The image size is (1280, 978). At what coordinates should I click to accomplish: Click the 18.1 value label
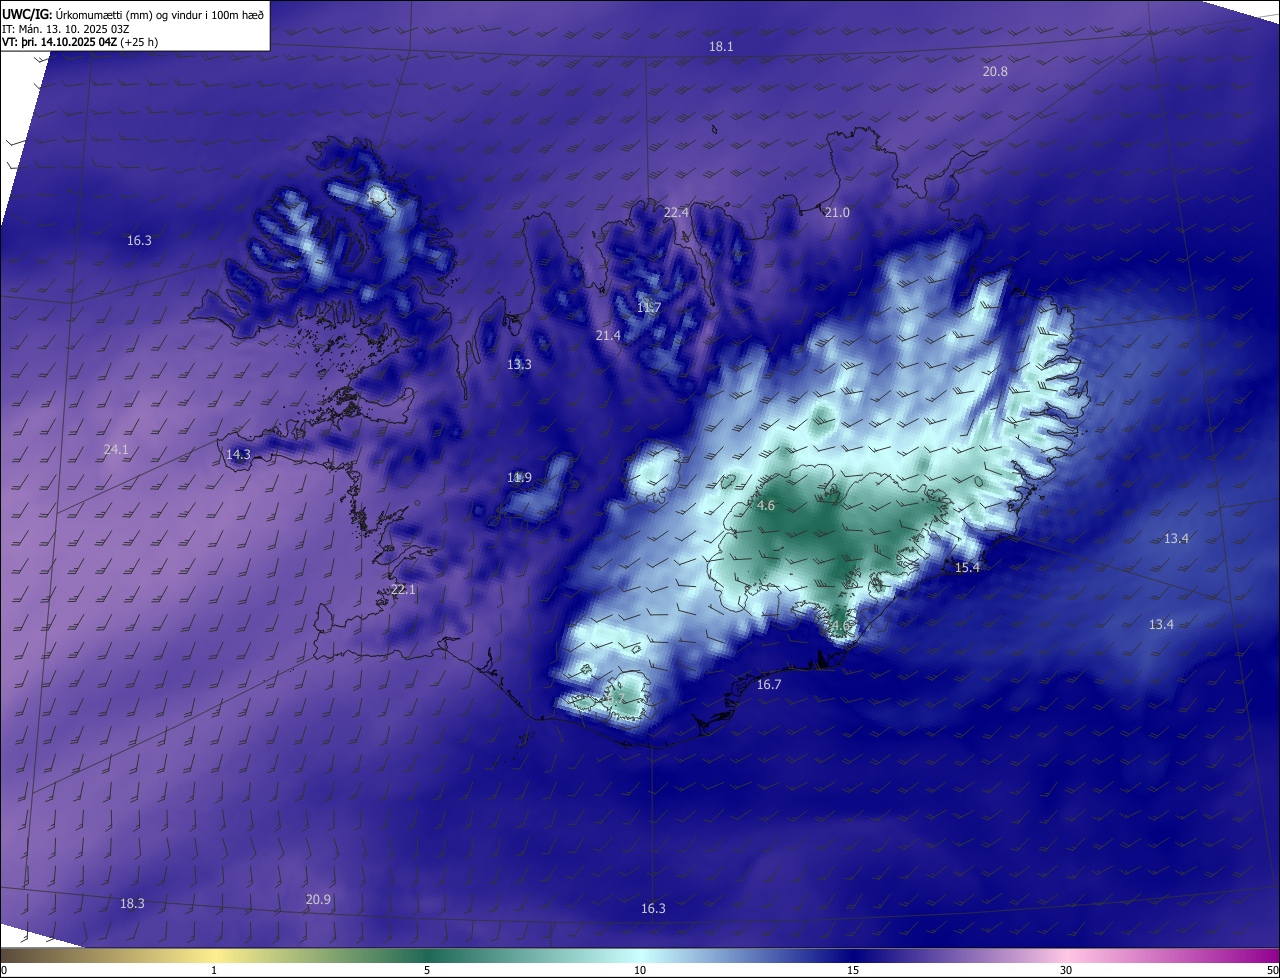(x=721, y=47)
